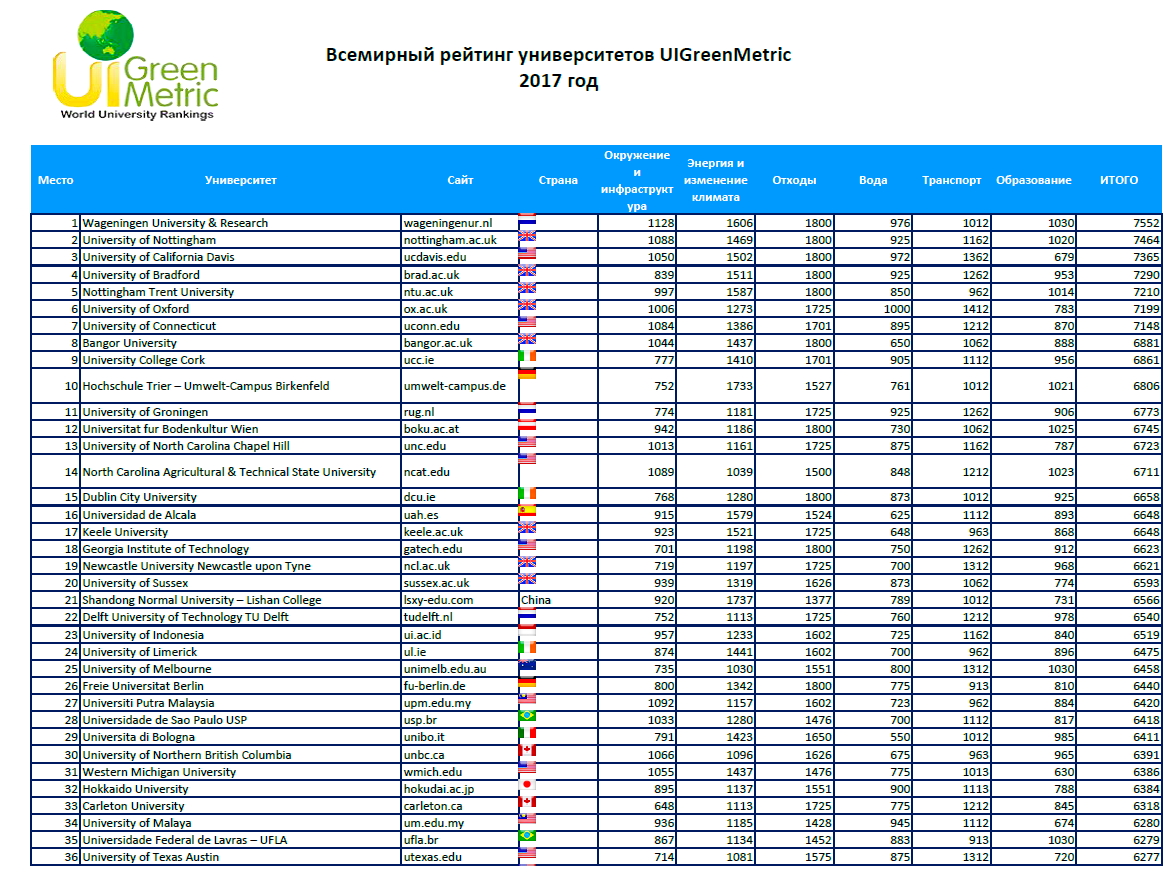Click the Irish flag in University College Cork row

coord(527,356)
